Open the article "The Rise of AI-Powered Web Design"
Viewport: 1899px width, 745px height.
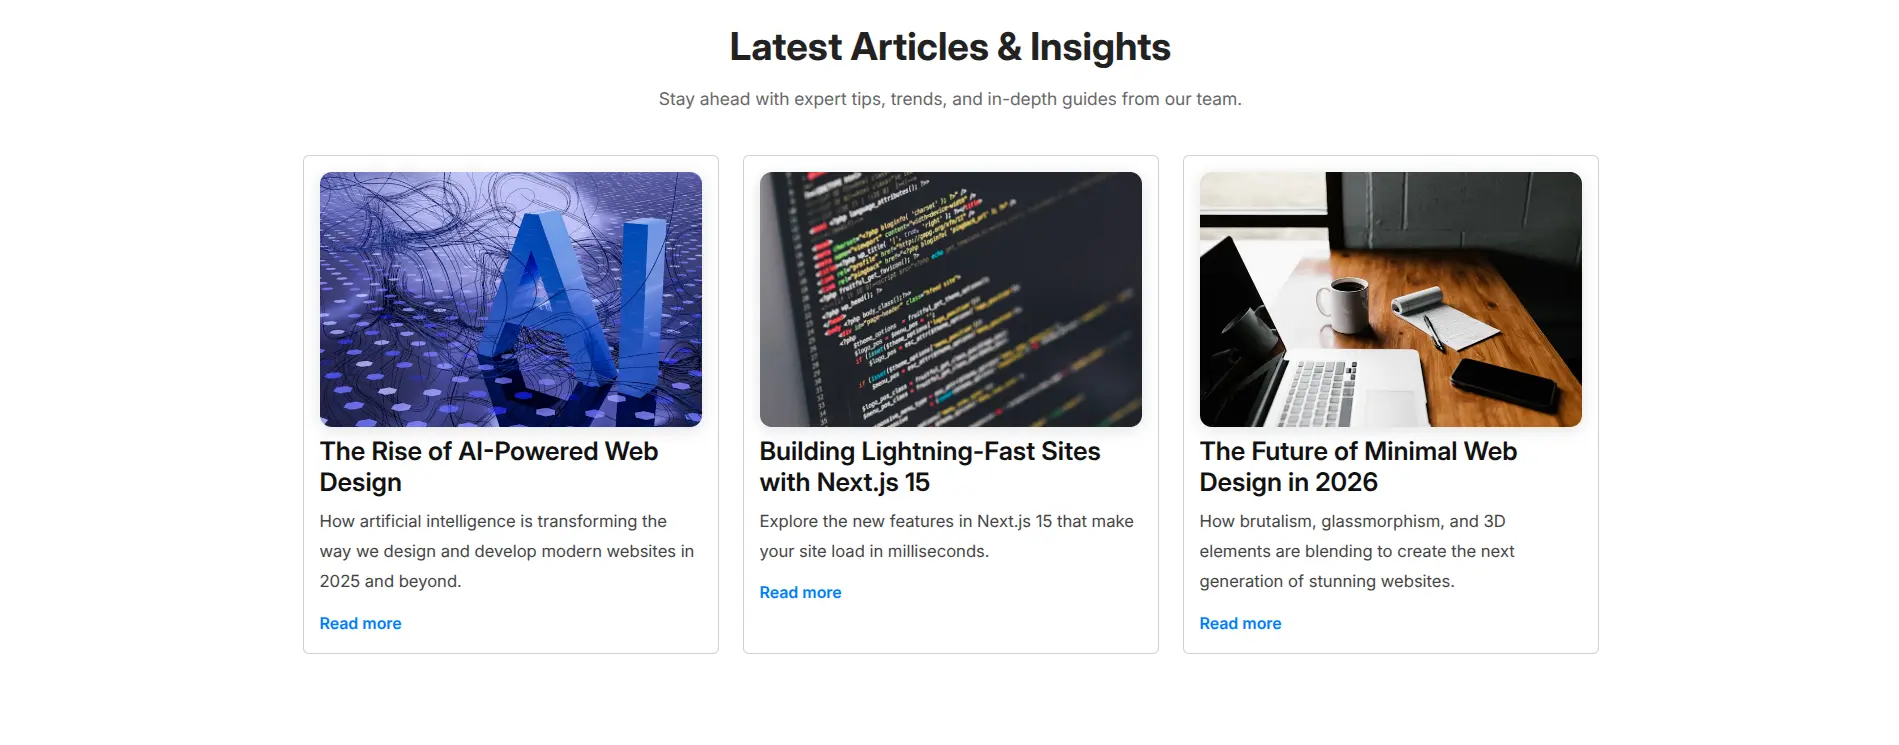click(488, 466)
